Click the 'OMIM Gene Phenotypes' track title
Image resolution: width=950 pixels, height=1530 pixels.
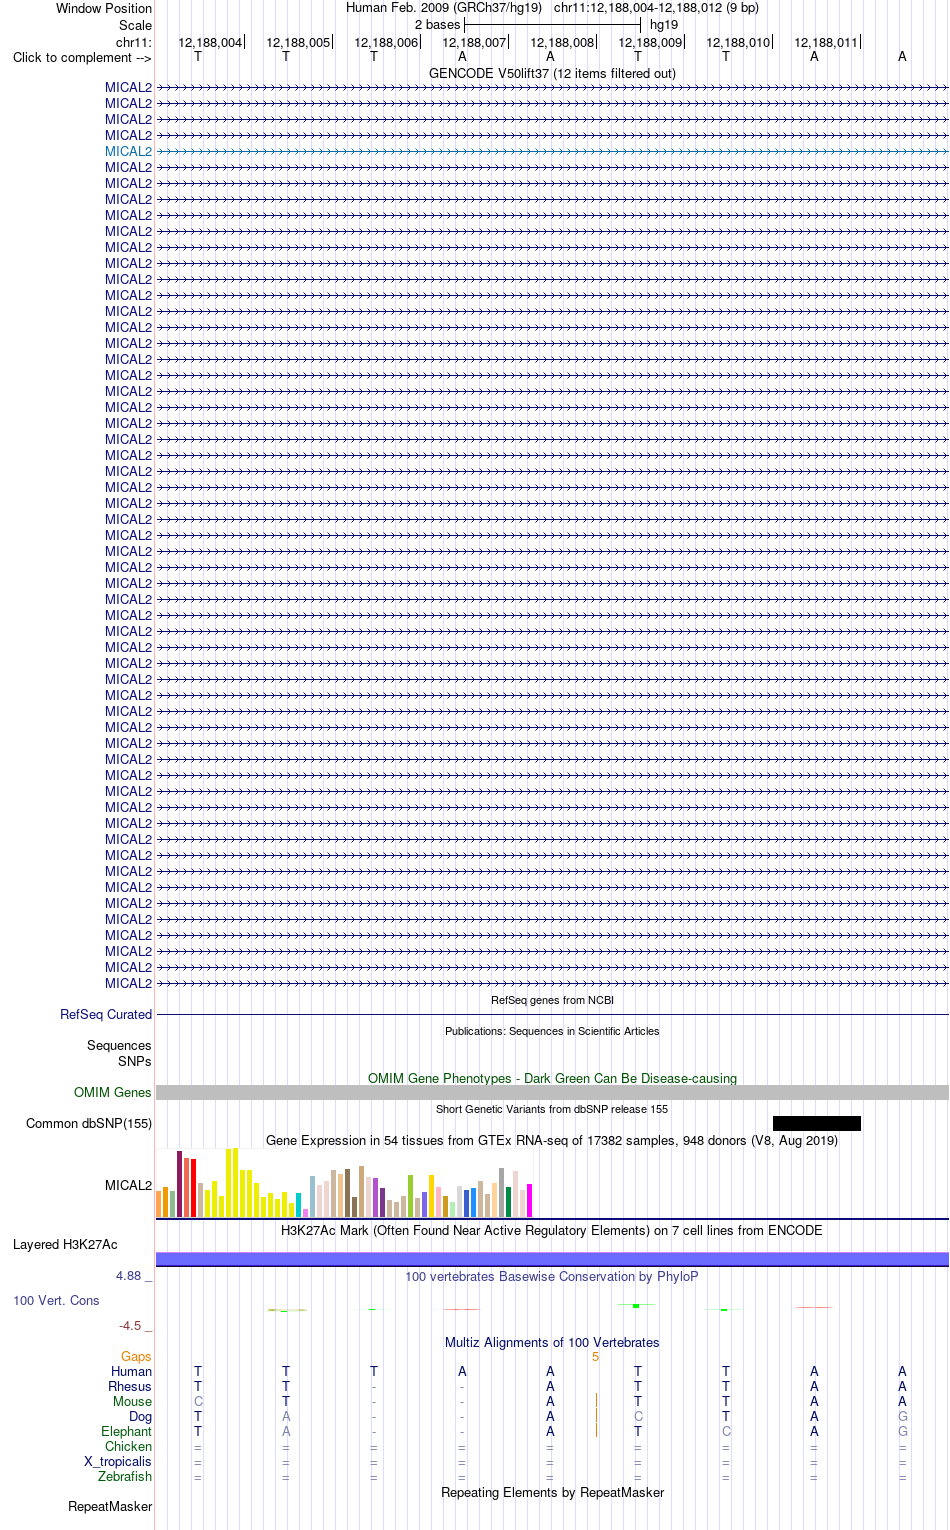pos(552,1078)
